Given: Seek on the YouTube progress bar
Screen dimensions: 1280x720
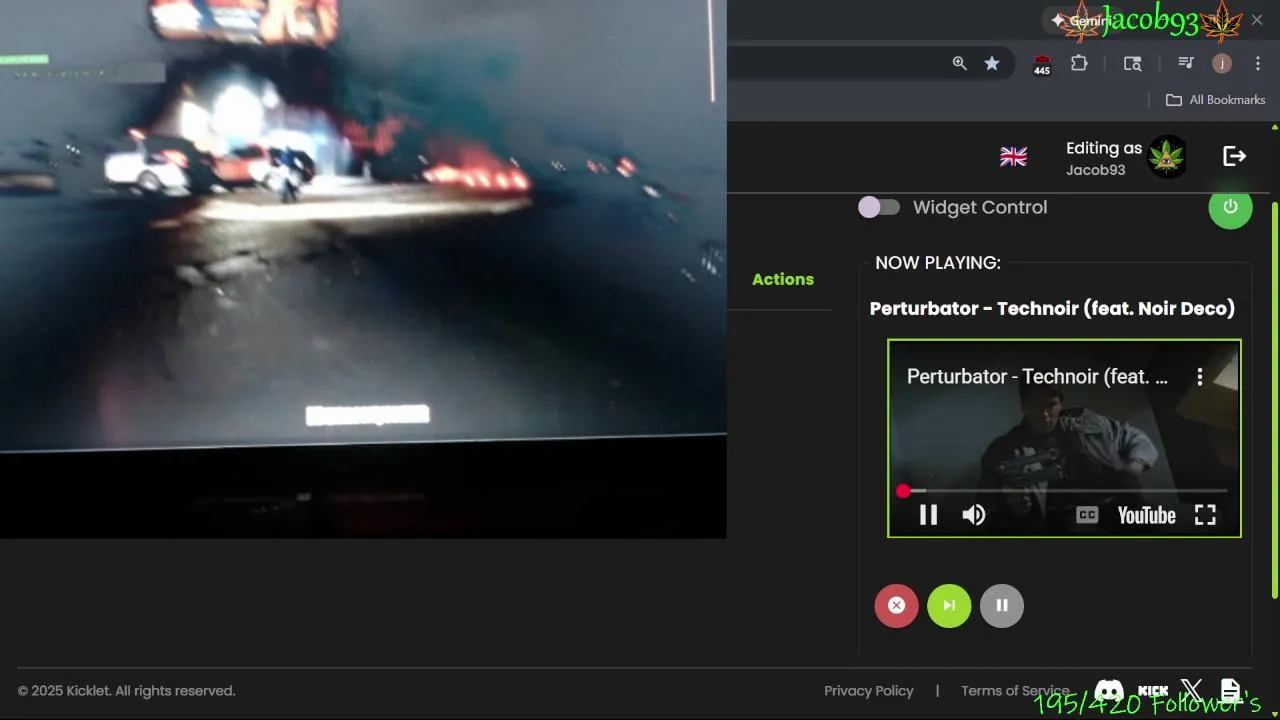Looking at the screenshot, I should click(x=1065, y=491).
